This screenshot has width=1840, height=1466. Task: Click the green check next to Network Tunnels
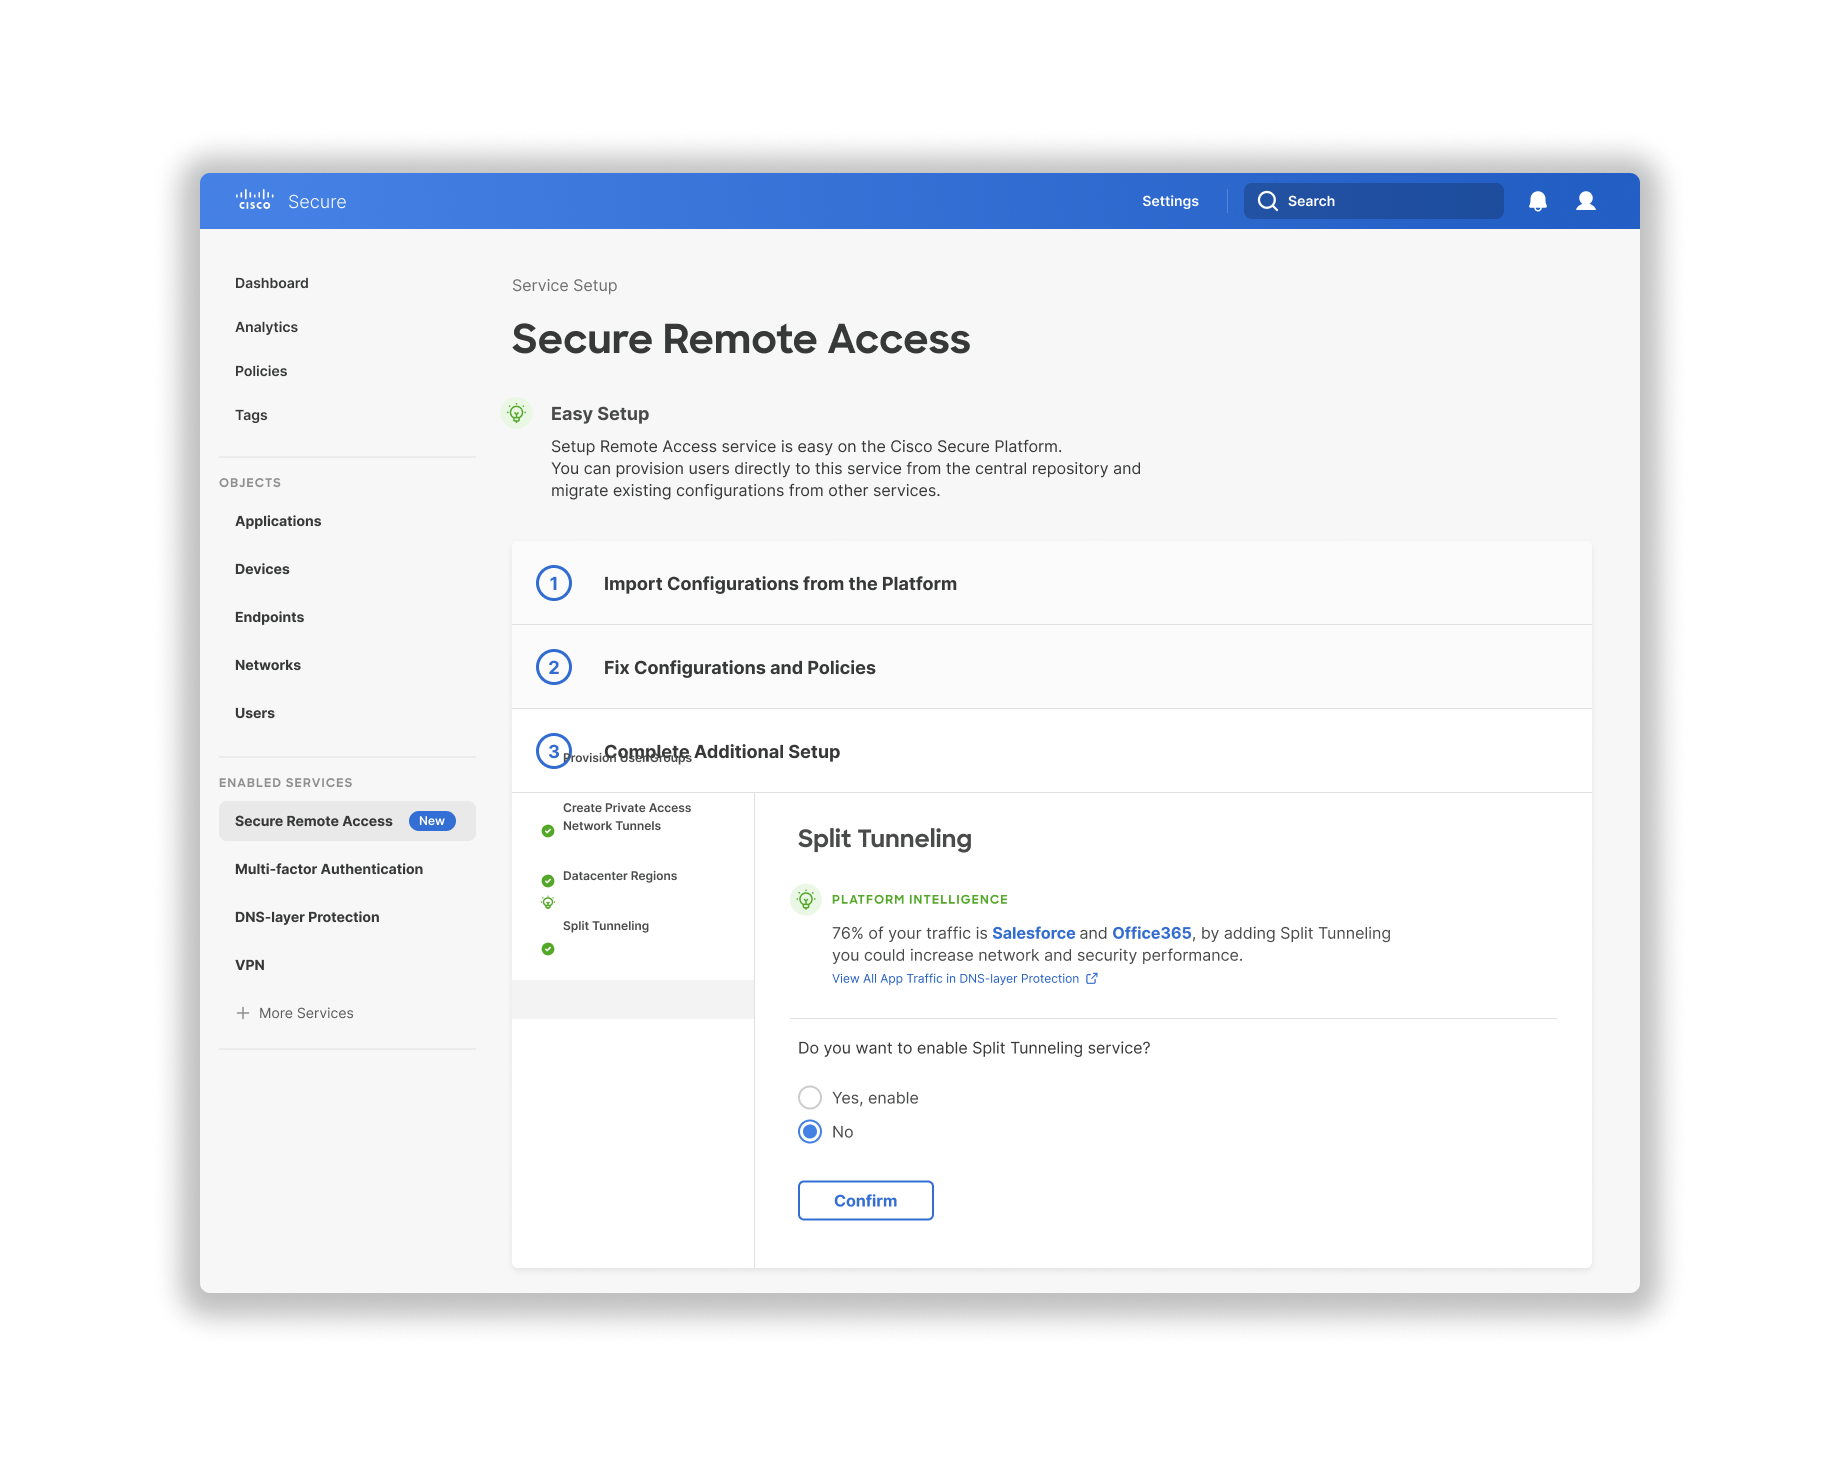tap(548, 831)
